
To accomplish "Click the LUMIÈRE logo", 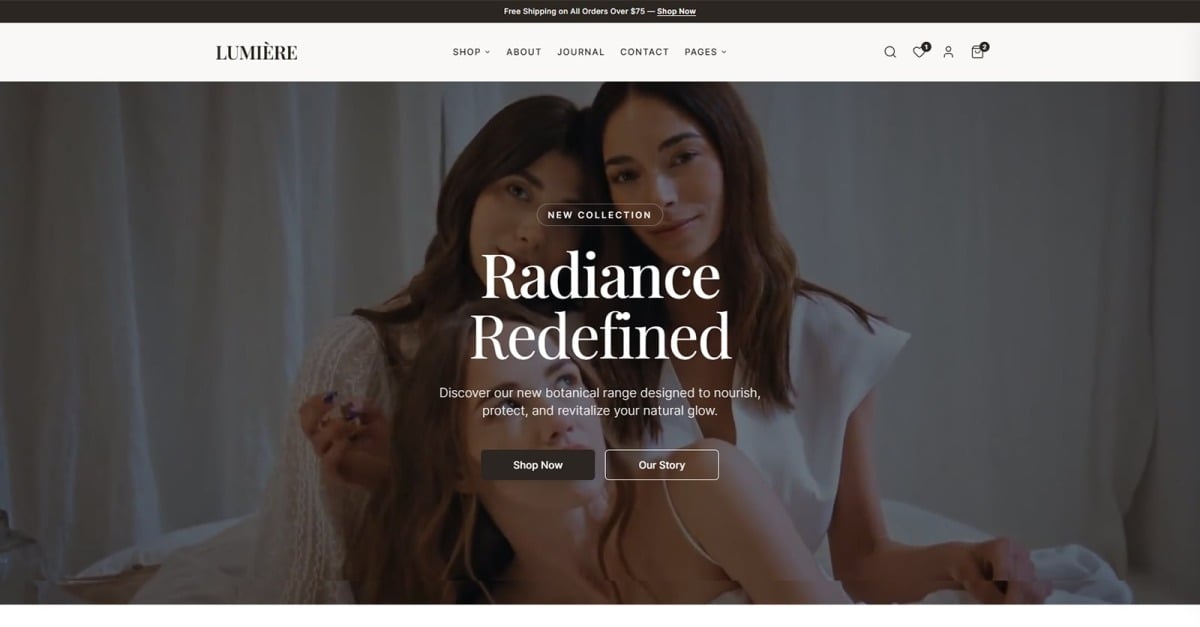I will pyautogui.click(x=256, y=52).
